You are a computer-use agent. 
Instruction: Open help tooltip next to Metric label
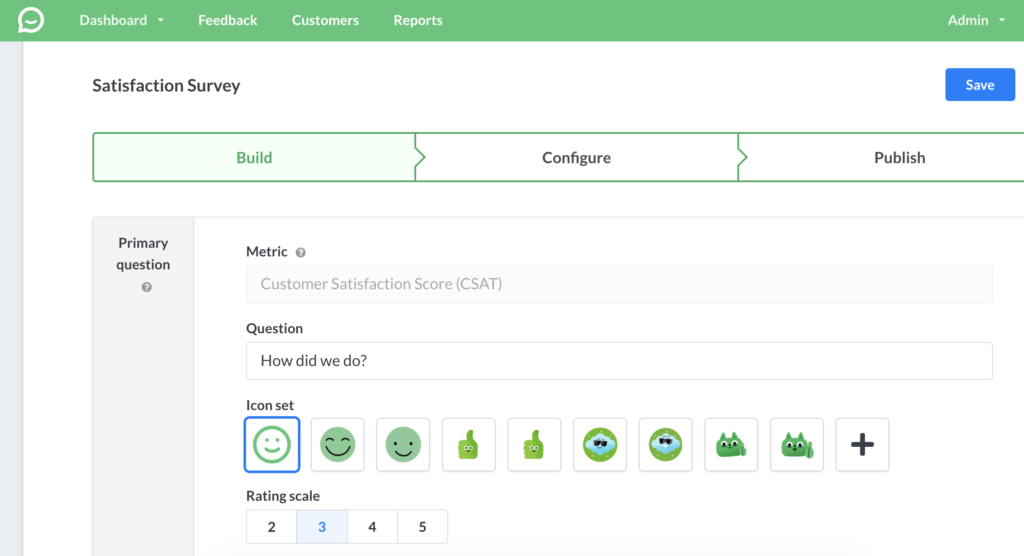point(301,253)
